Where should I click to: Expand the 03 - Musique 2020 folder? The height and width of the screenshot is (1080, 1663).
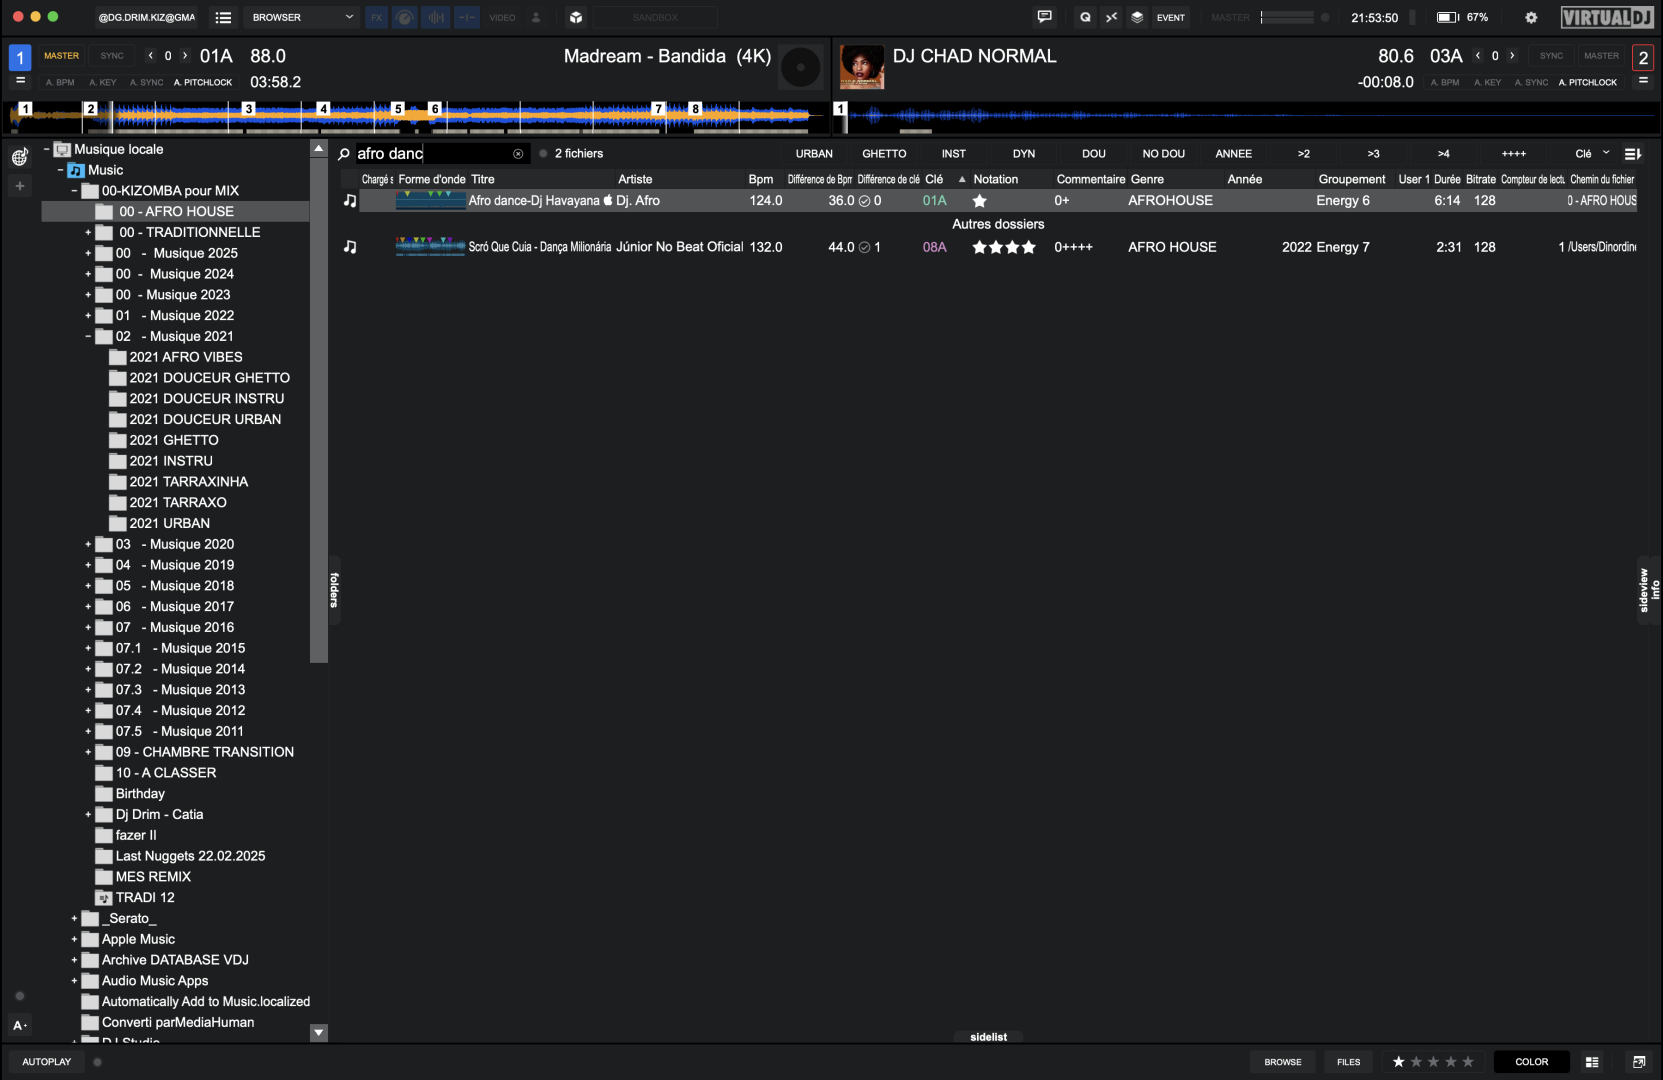[88, 545]
